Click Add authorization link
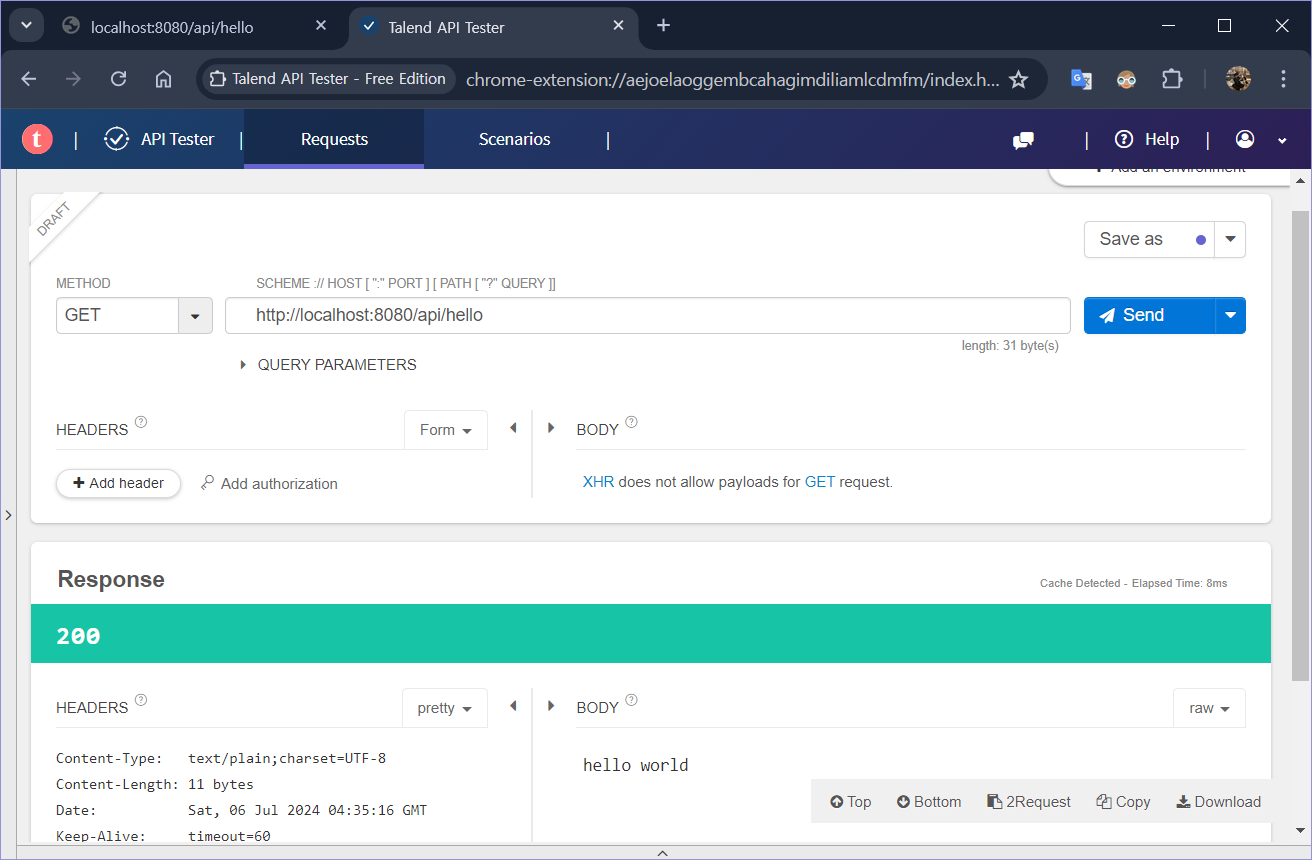This screenshot has height=860, width=1312. tap(269, 483)
